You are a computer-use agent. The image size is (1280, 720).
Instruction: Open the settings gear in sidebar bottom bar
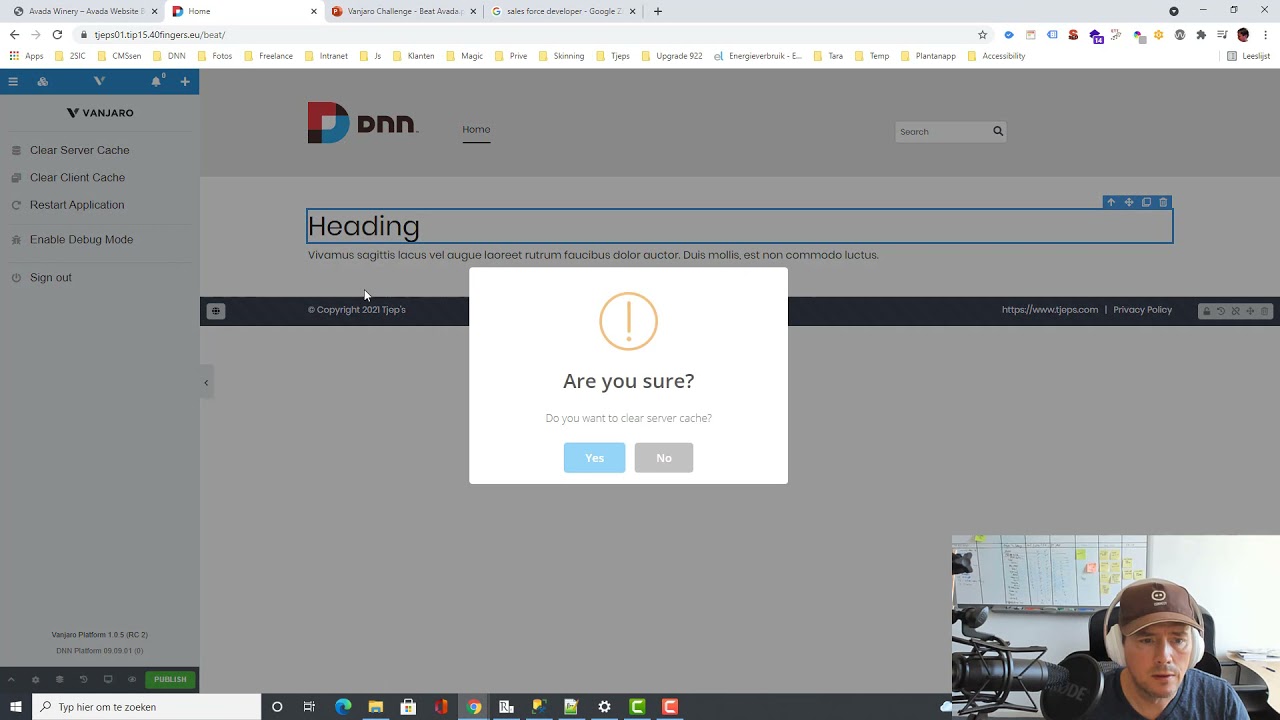(x=35, y=680)
